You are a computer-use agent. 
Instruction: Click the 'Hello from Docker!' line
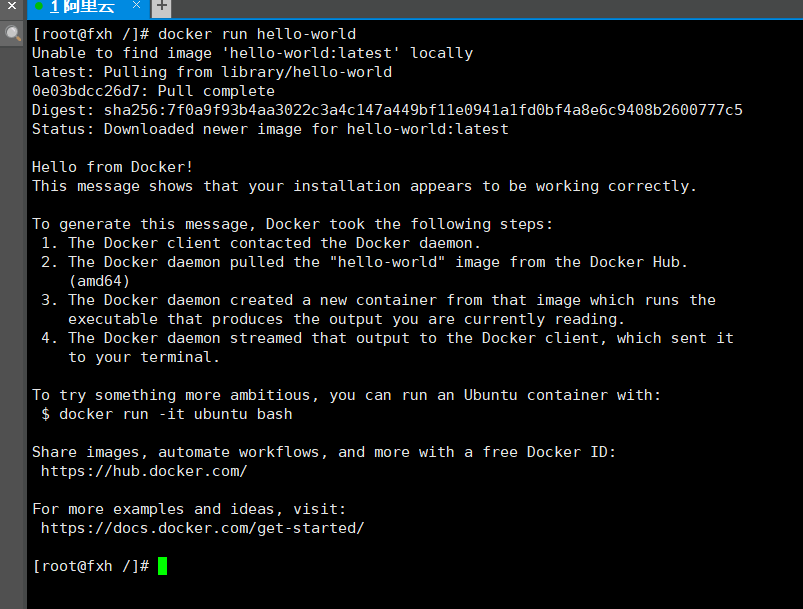pyautogui.click(x=112, y=167)
